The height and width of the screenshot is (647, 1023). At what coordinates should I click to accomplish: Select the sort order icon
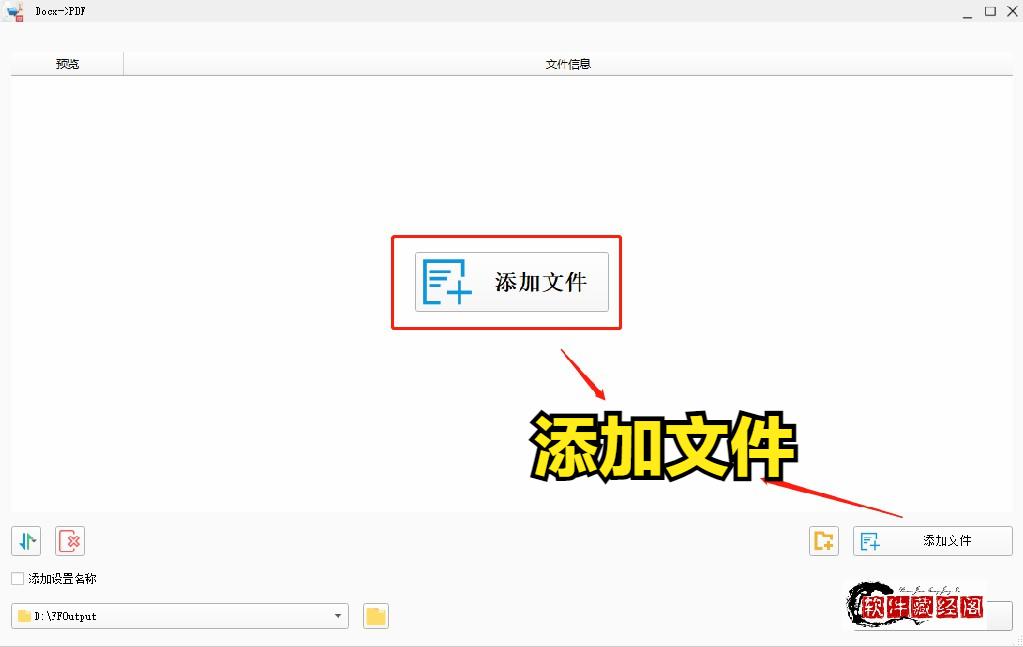click(x=25, y=540)
